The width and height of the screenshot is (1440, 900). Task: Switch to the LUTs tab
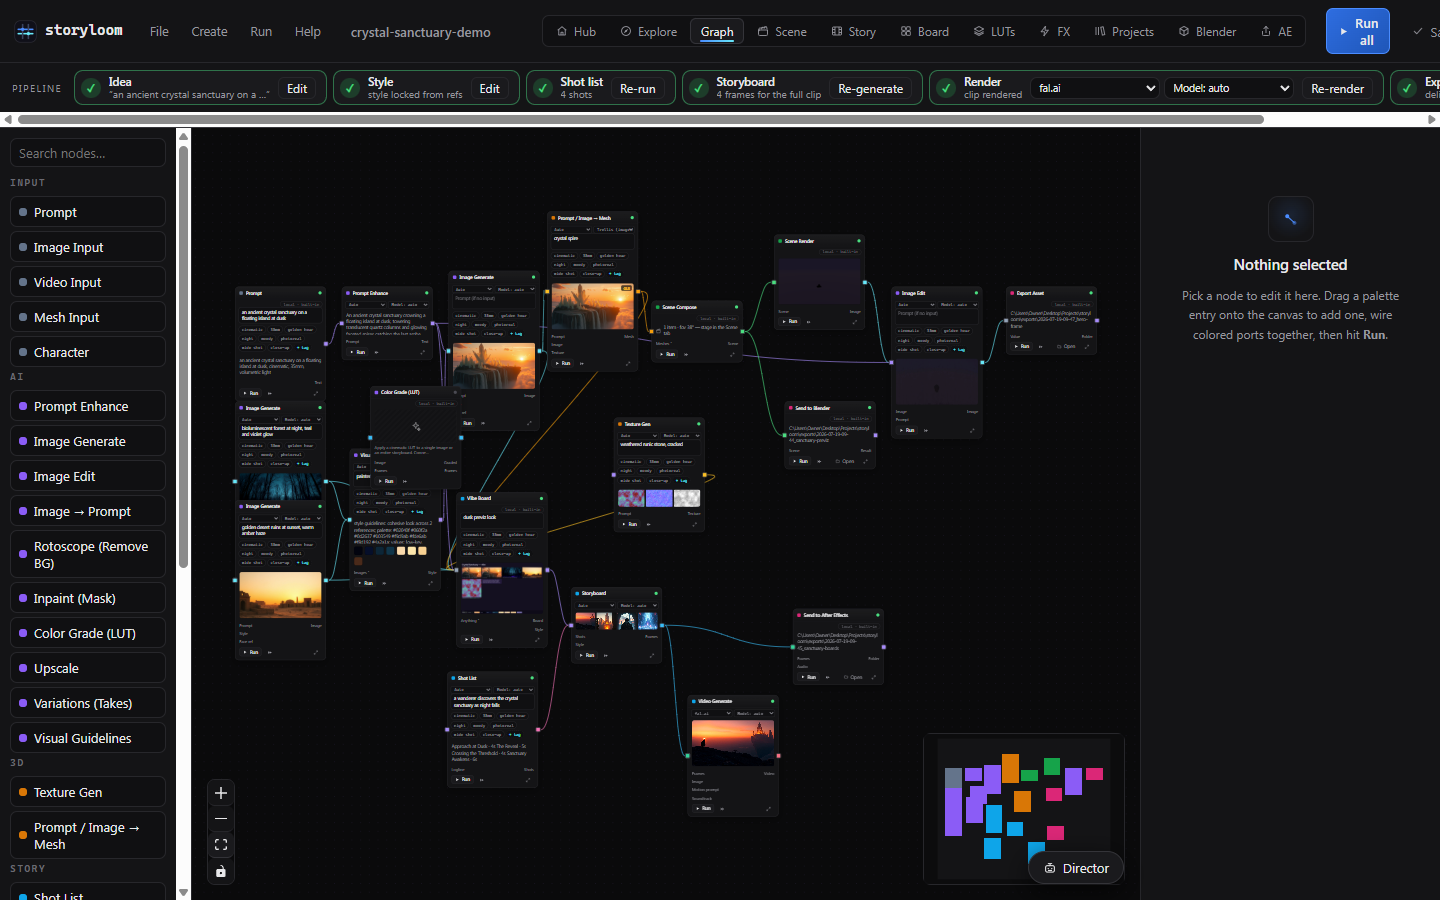(x=994, y=31)
